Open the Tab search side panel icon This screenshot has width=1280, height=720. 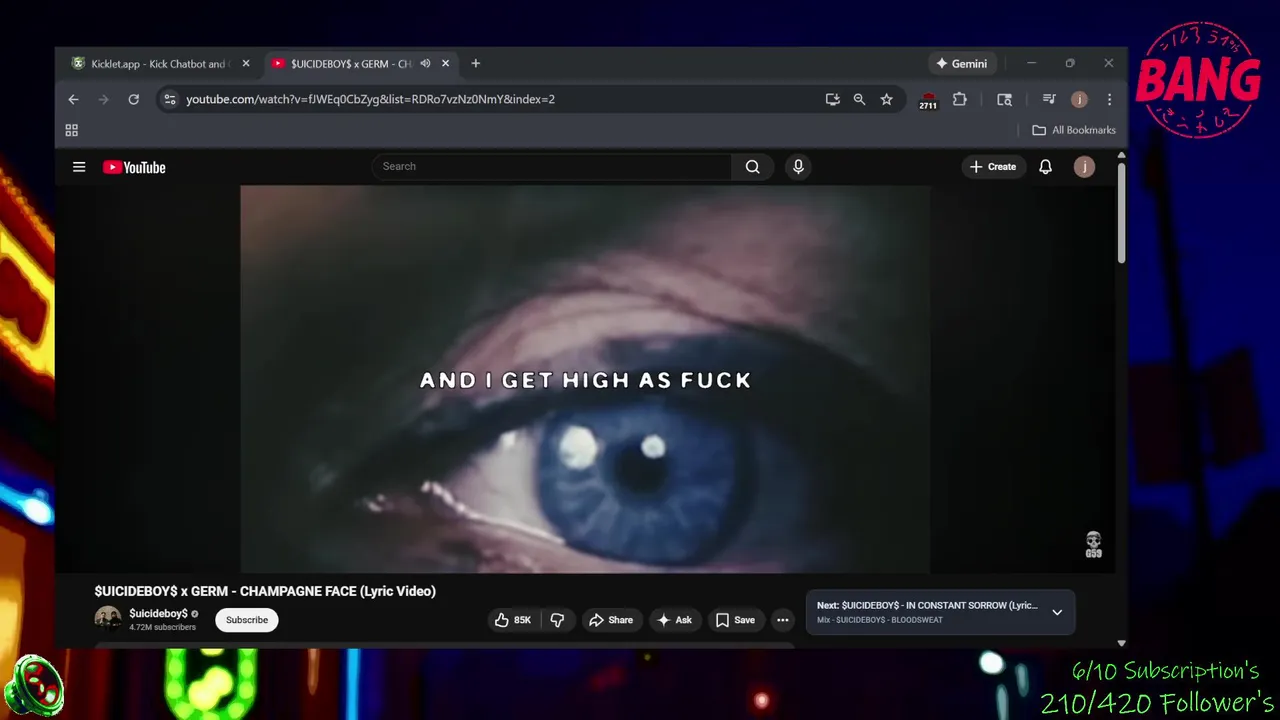(1004, 99)
